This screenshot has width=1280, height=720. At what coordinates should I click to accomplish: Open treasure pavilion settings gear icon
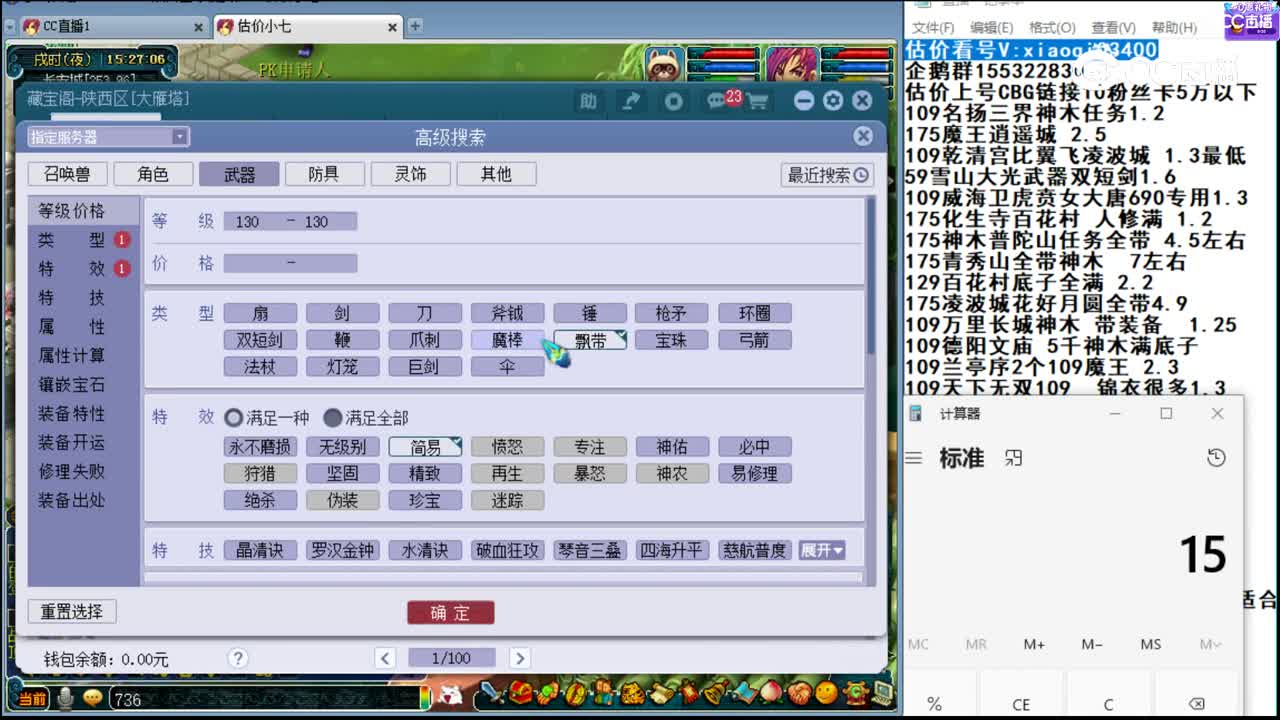(x=833, y=100)
